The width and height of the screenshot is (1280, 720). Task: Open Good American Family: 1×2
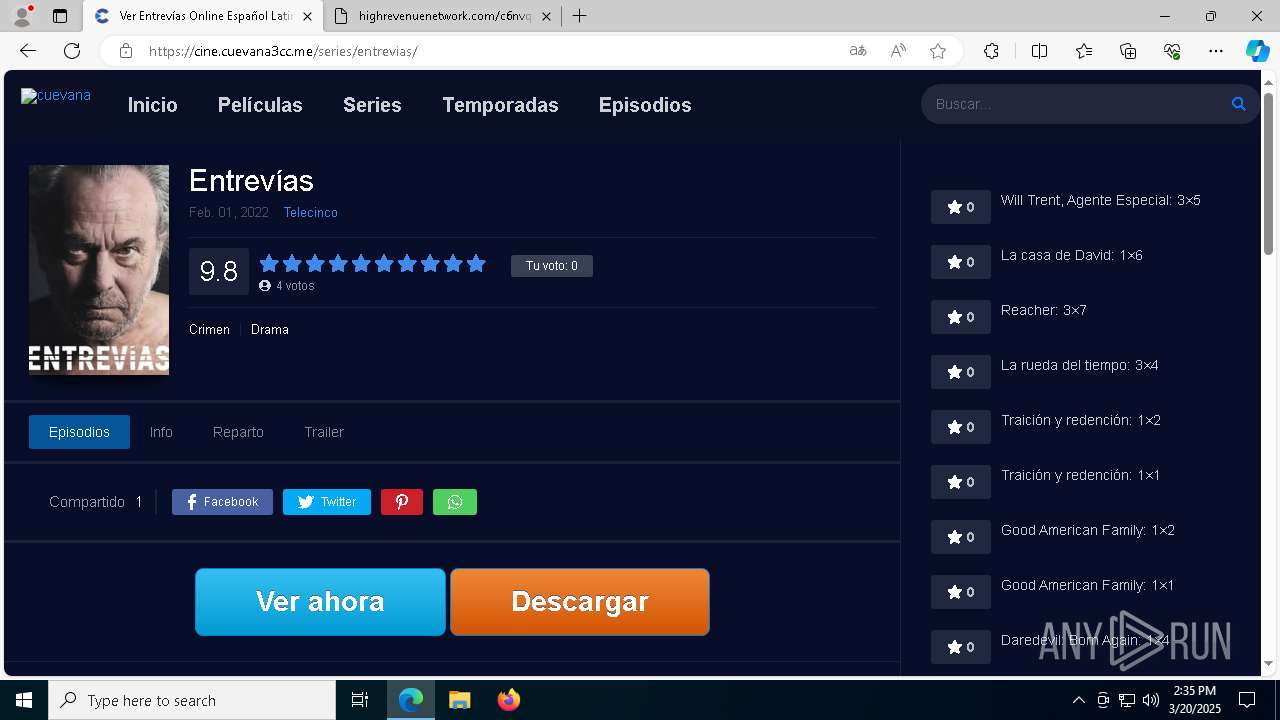pos(1088,530)
